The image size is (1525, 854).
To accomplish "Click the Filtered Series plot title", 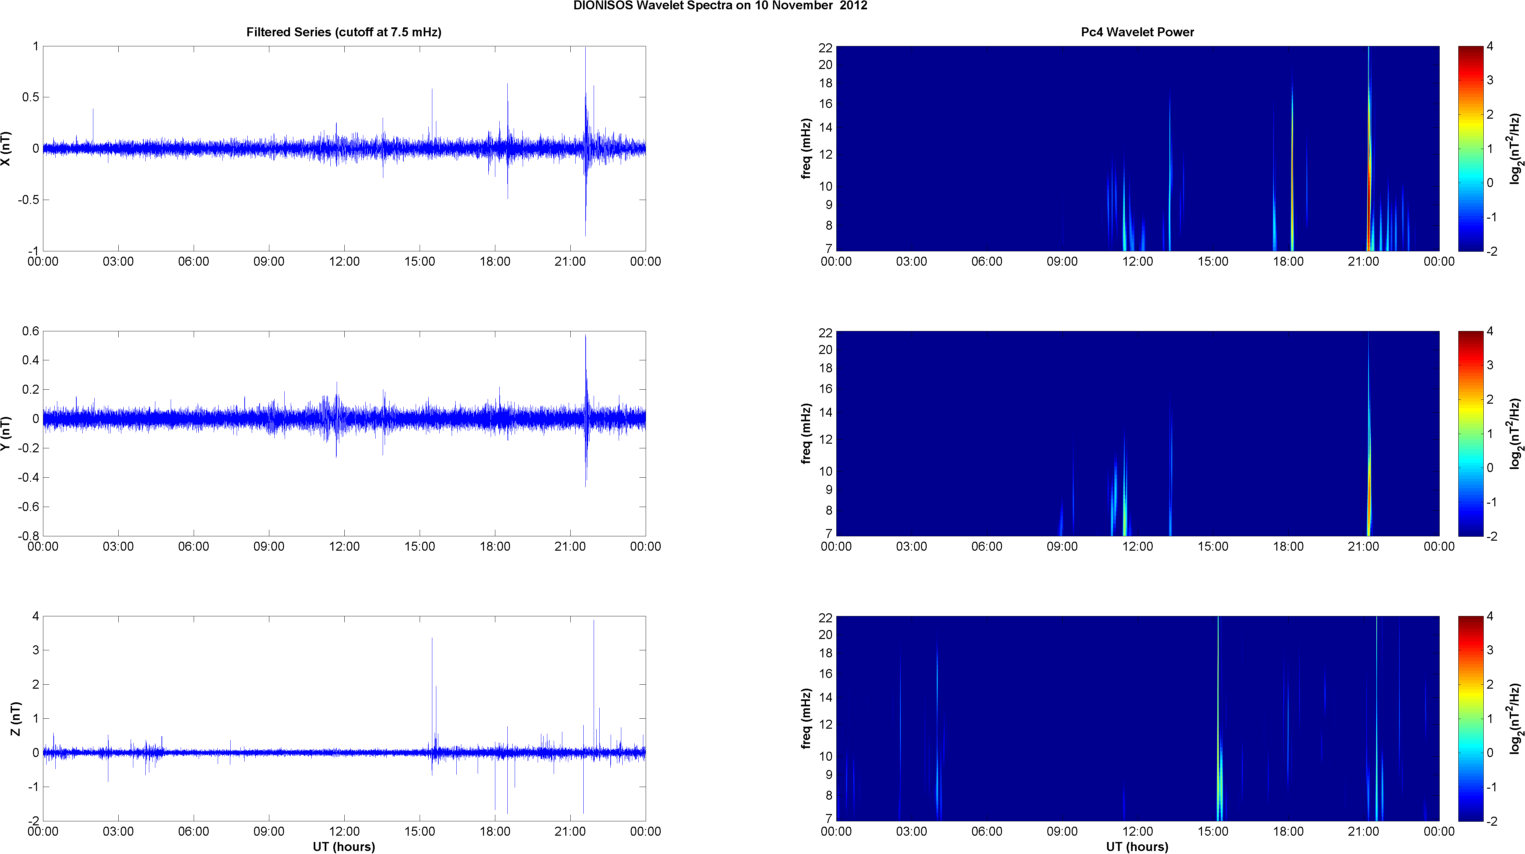I will point(344,32).
